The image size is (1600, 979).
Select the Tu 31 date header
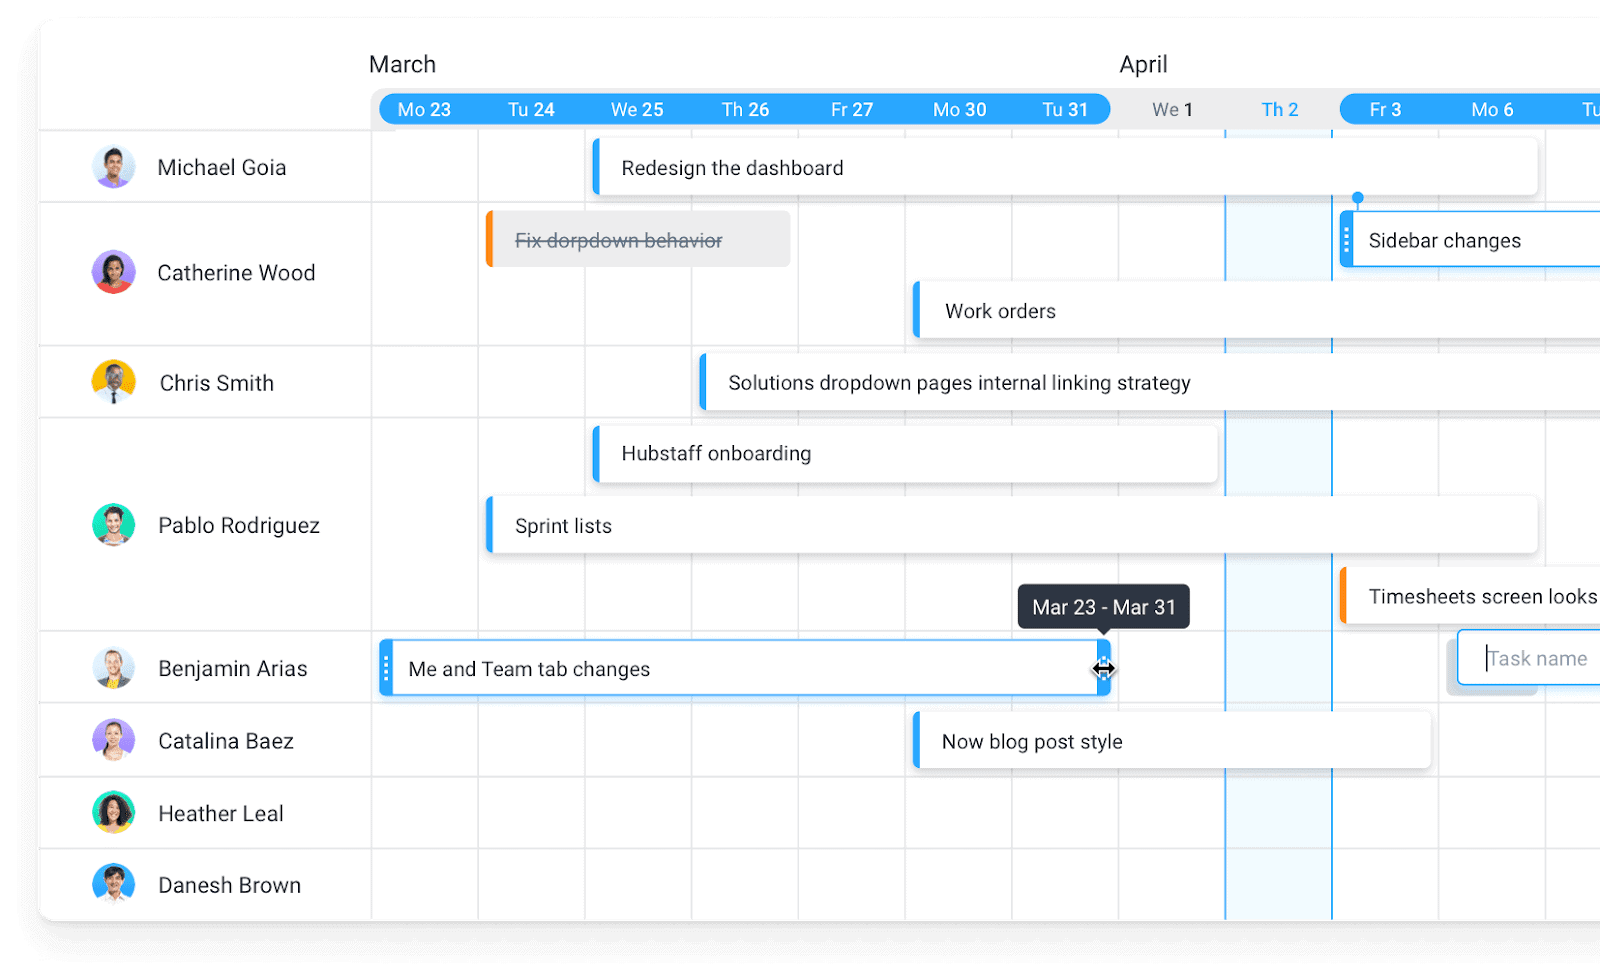click(x=1065, y=109)
